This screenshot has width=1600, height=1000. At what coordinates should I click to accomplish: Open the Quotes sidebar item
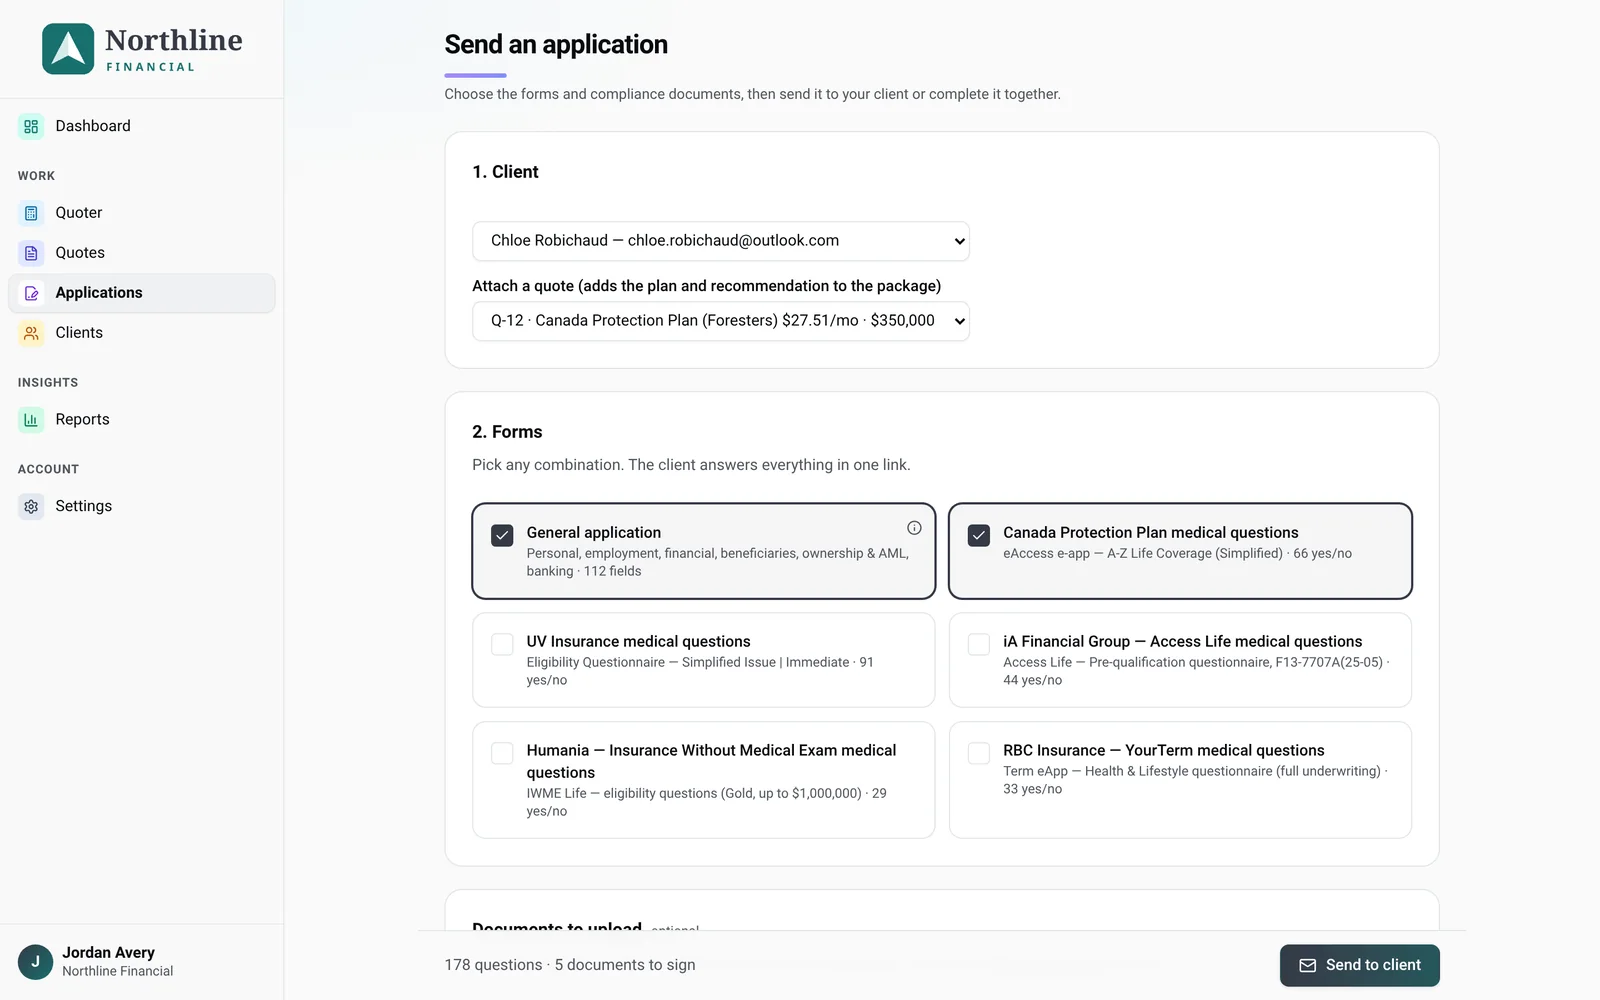click(x=142, y=253)
